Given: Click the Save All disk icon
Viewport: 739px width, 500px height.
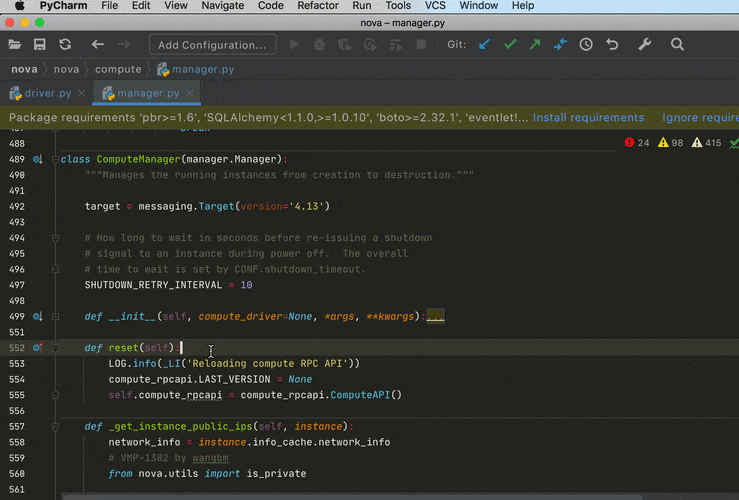Looking at the screenshot, I should click(40, 45).
